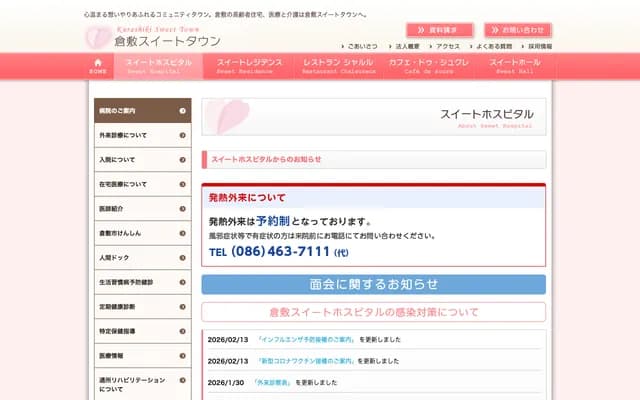
Task: Open the スイートホール navigation item
Action: point(515,66)
